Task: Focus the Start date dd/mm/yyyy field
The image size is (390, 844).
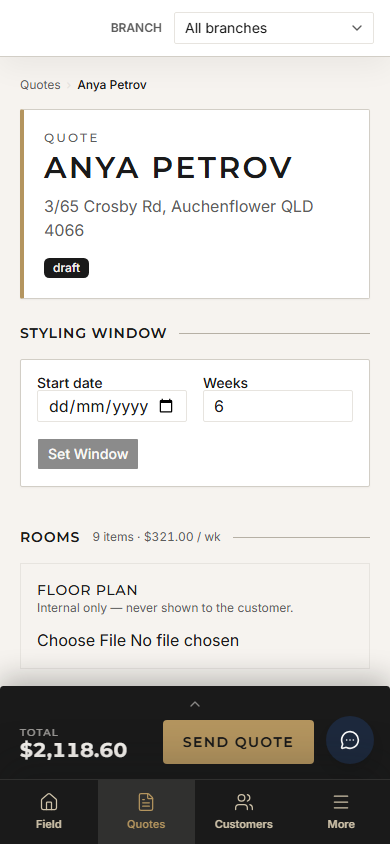Action: tap(112, 406)
